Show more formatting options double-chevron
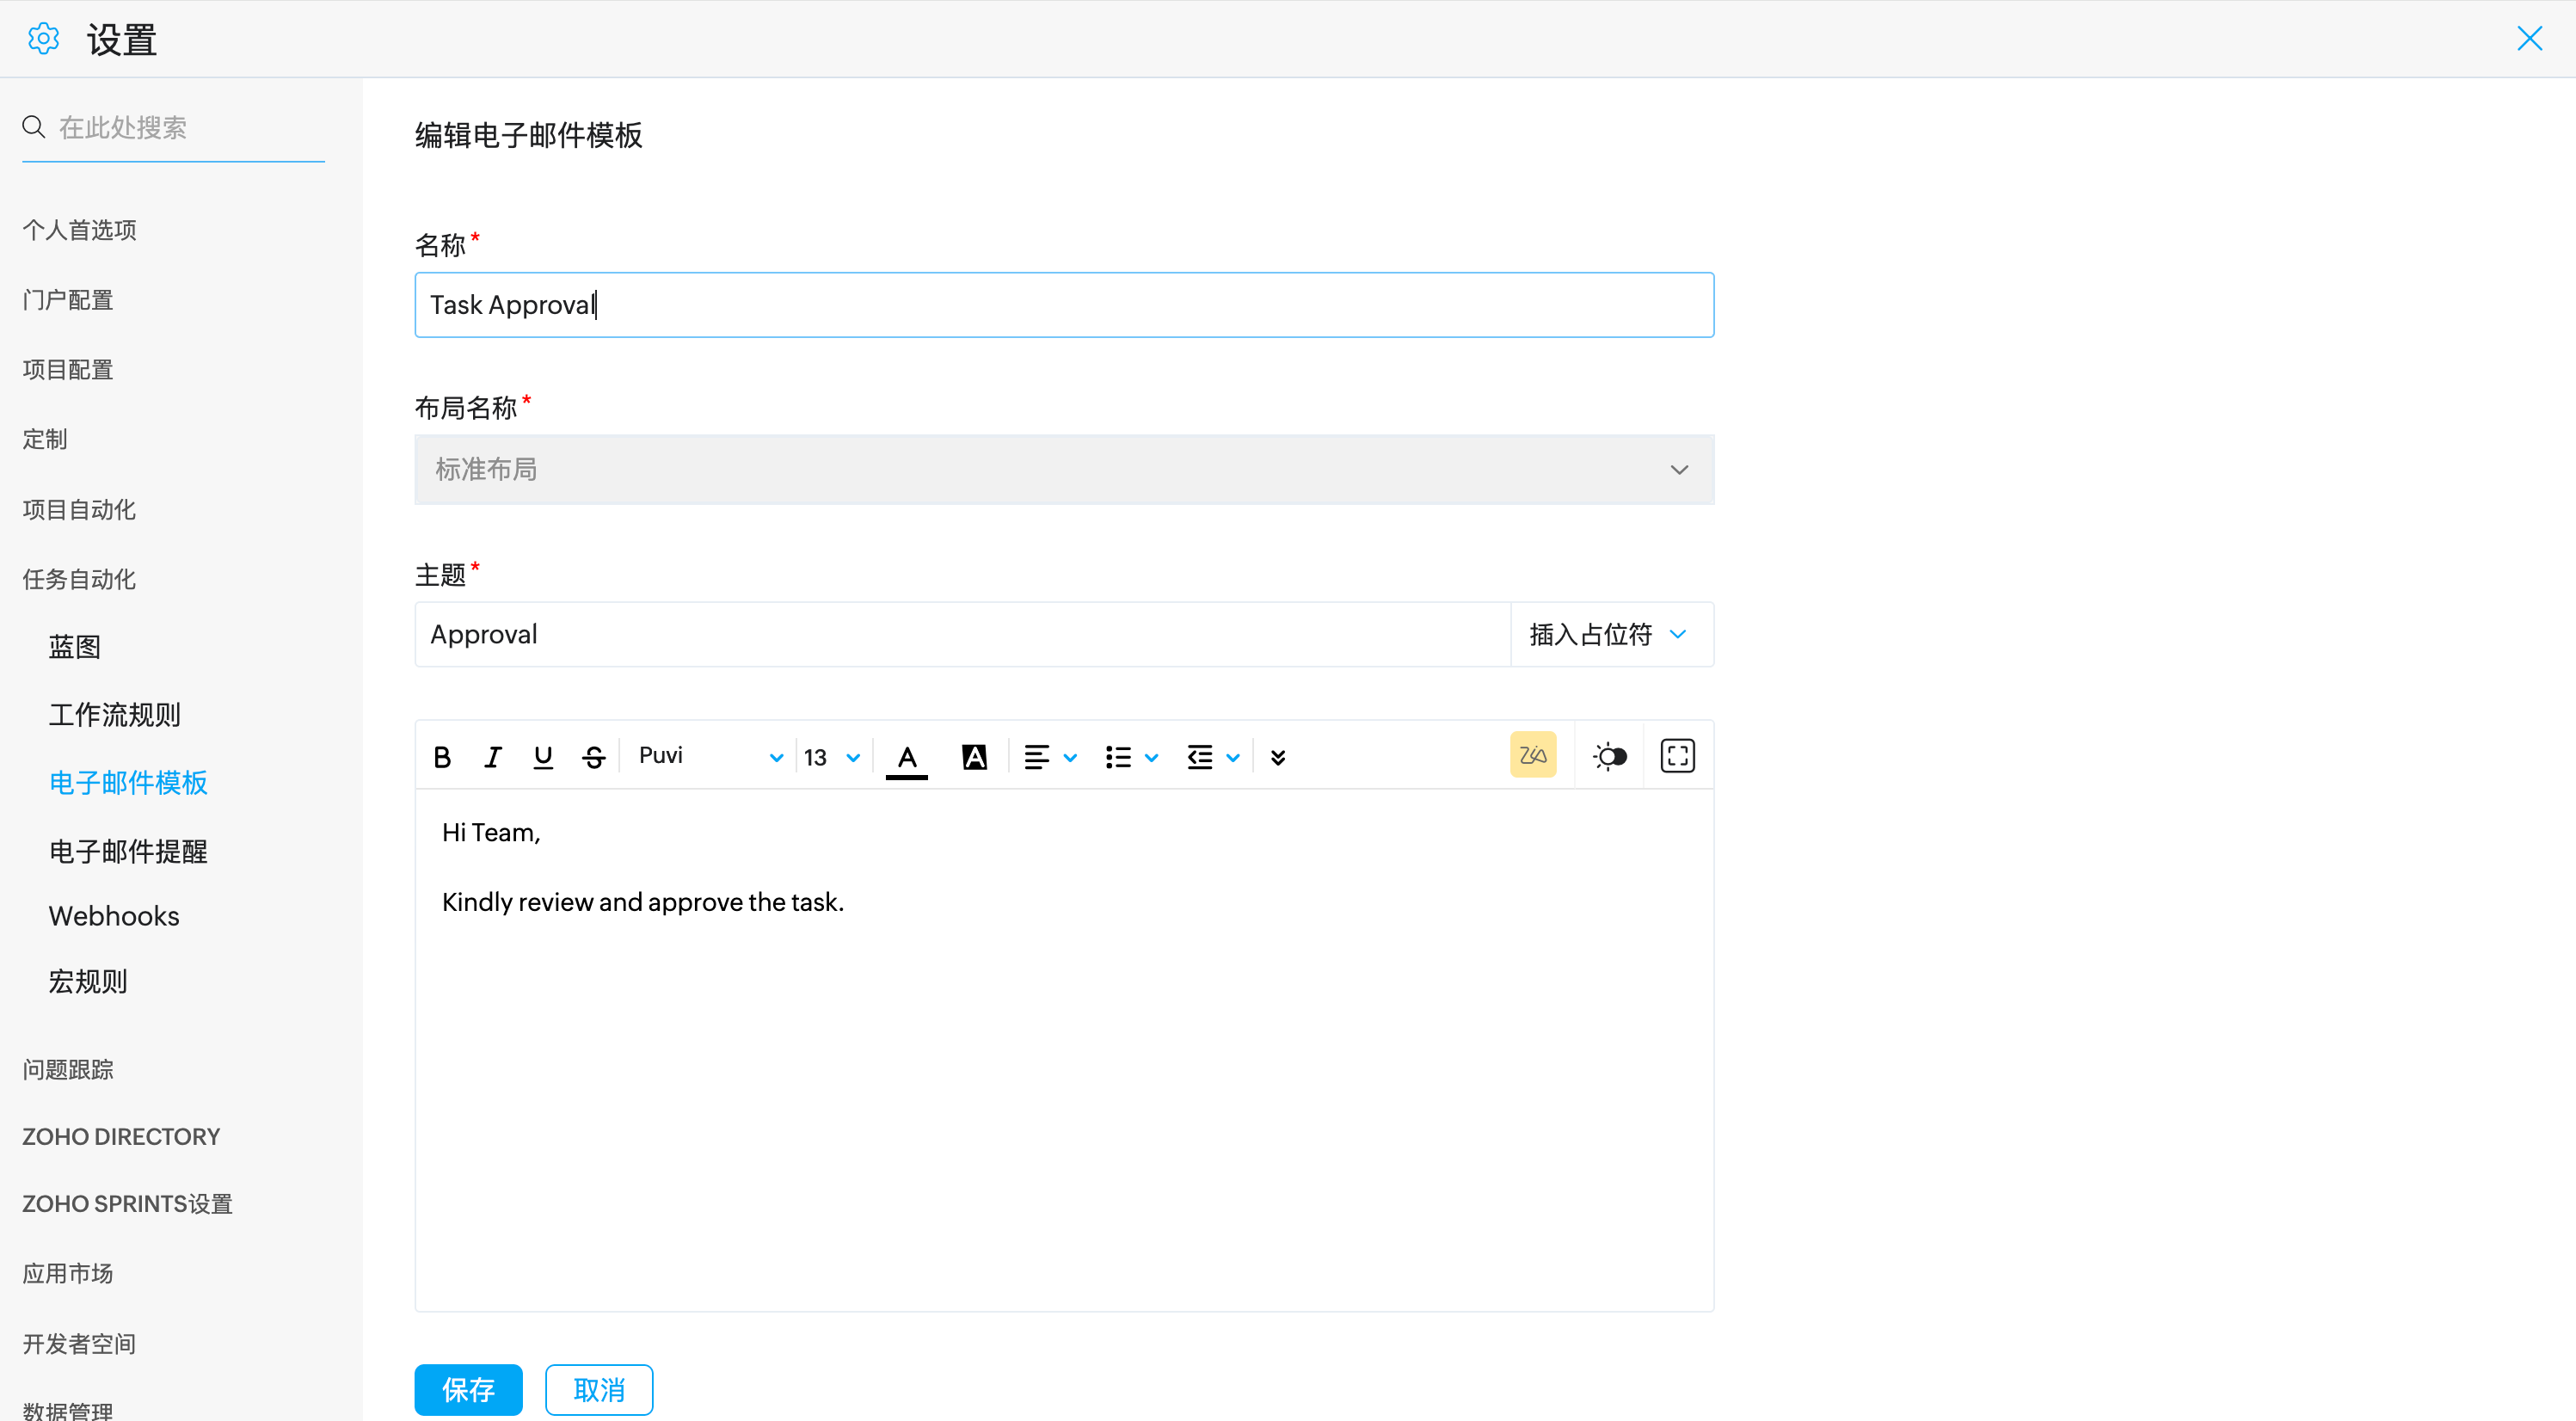 tap(1277, 757)
